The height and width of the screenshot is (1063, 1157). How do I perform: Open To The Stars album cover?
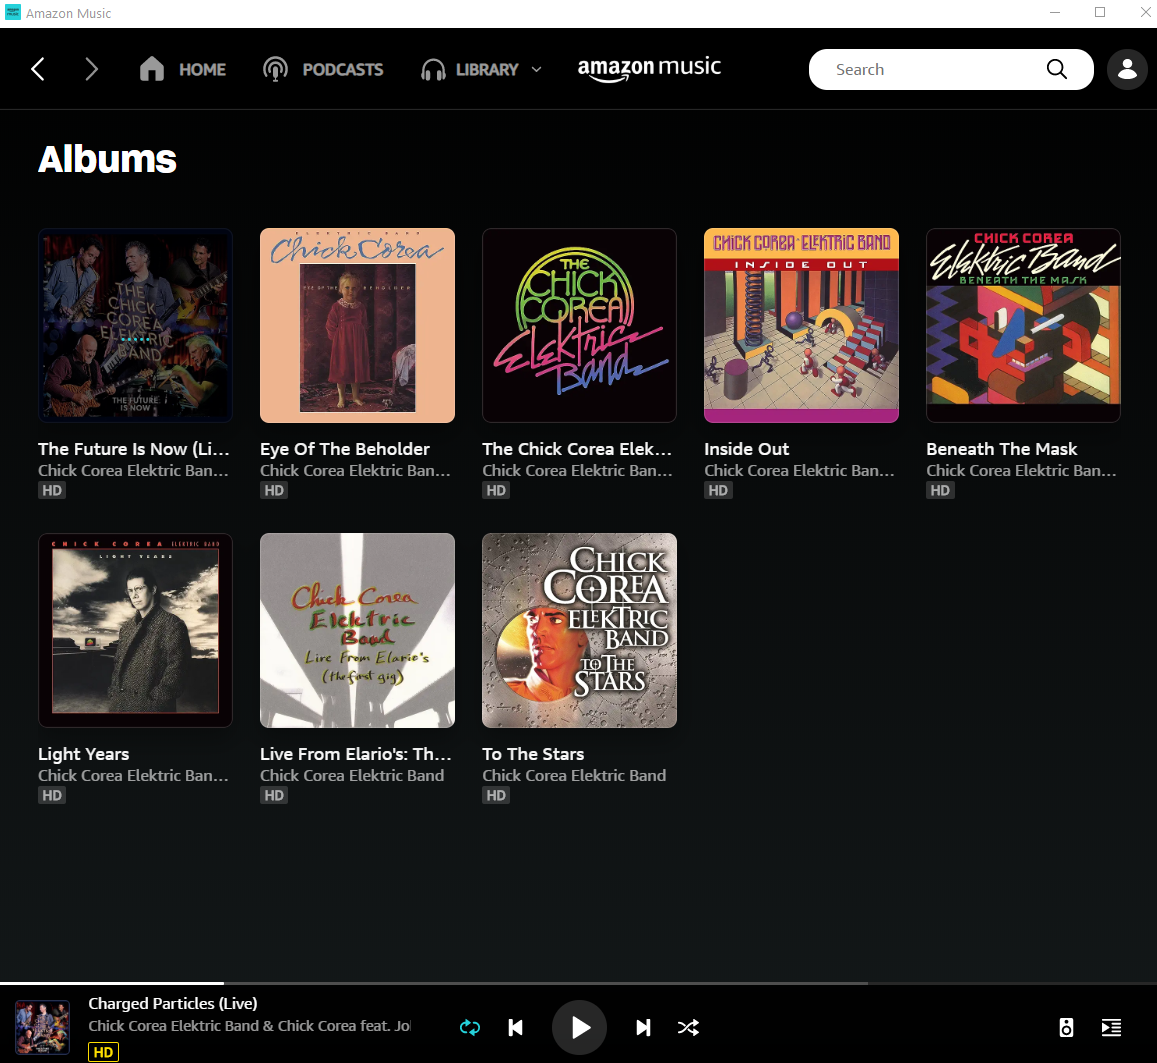tap(579, 631)
